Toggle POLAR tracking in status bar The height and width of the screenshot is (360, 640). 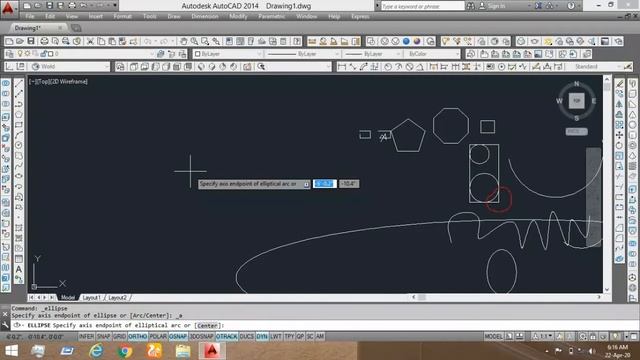158,336
